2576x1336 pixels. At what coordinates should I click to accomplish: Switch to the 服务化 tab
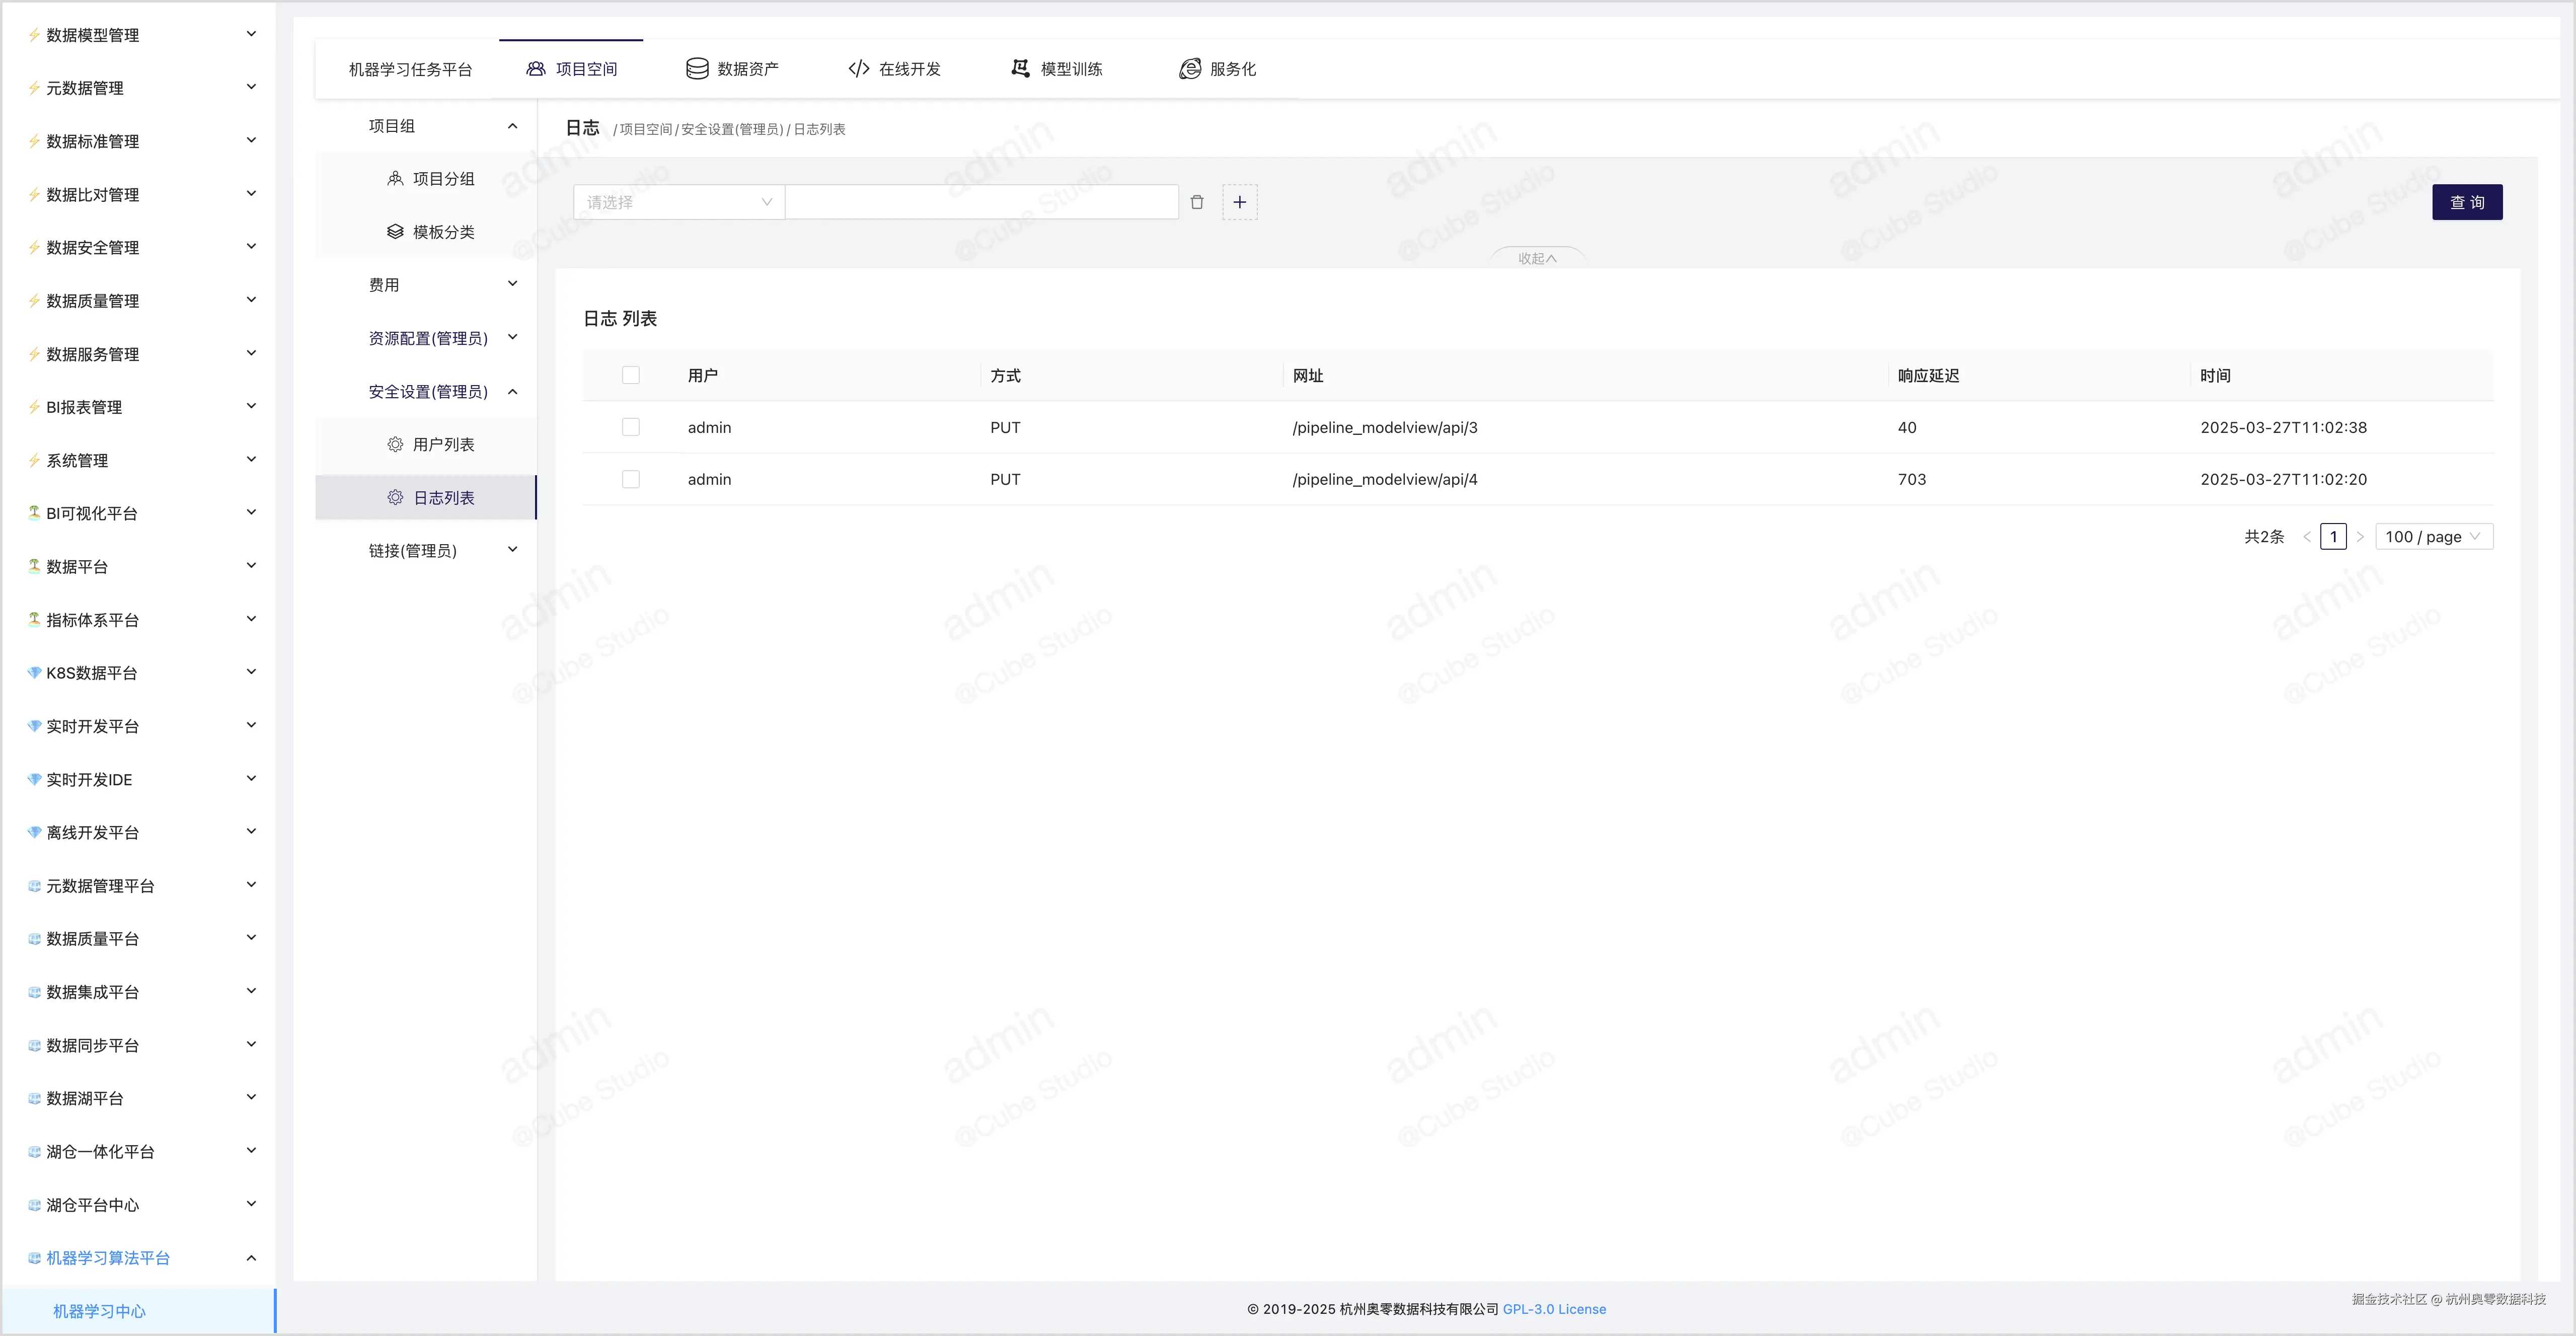click(1218, 69)
